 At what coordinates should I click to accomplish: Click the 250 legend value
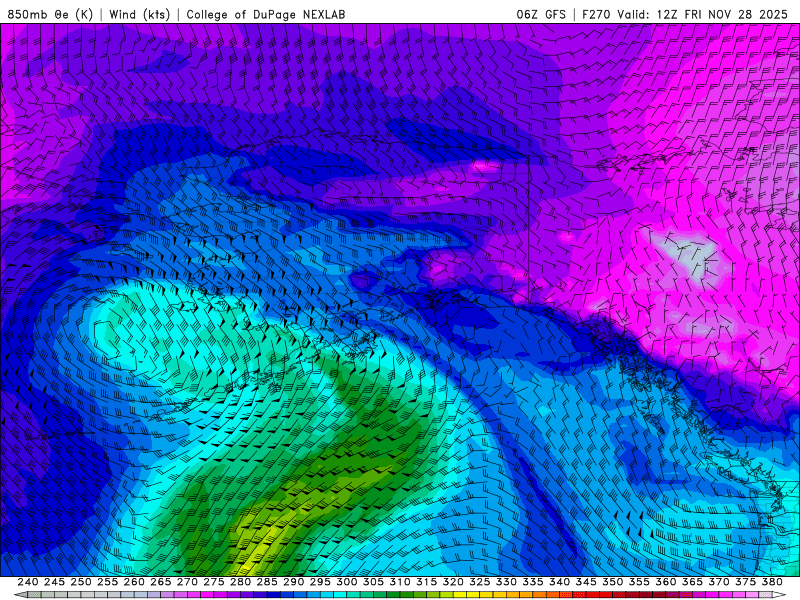[81, 582]
